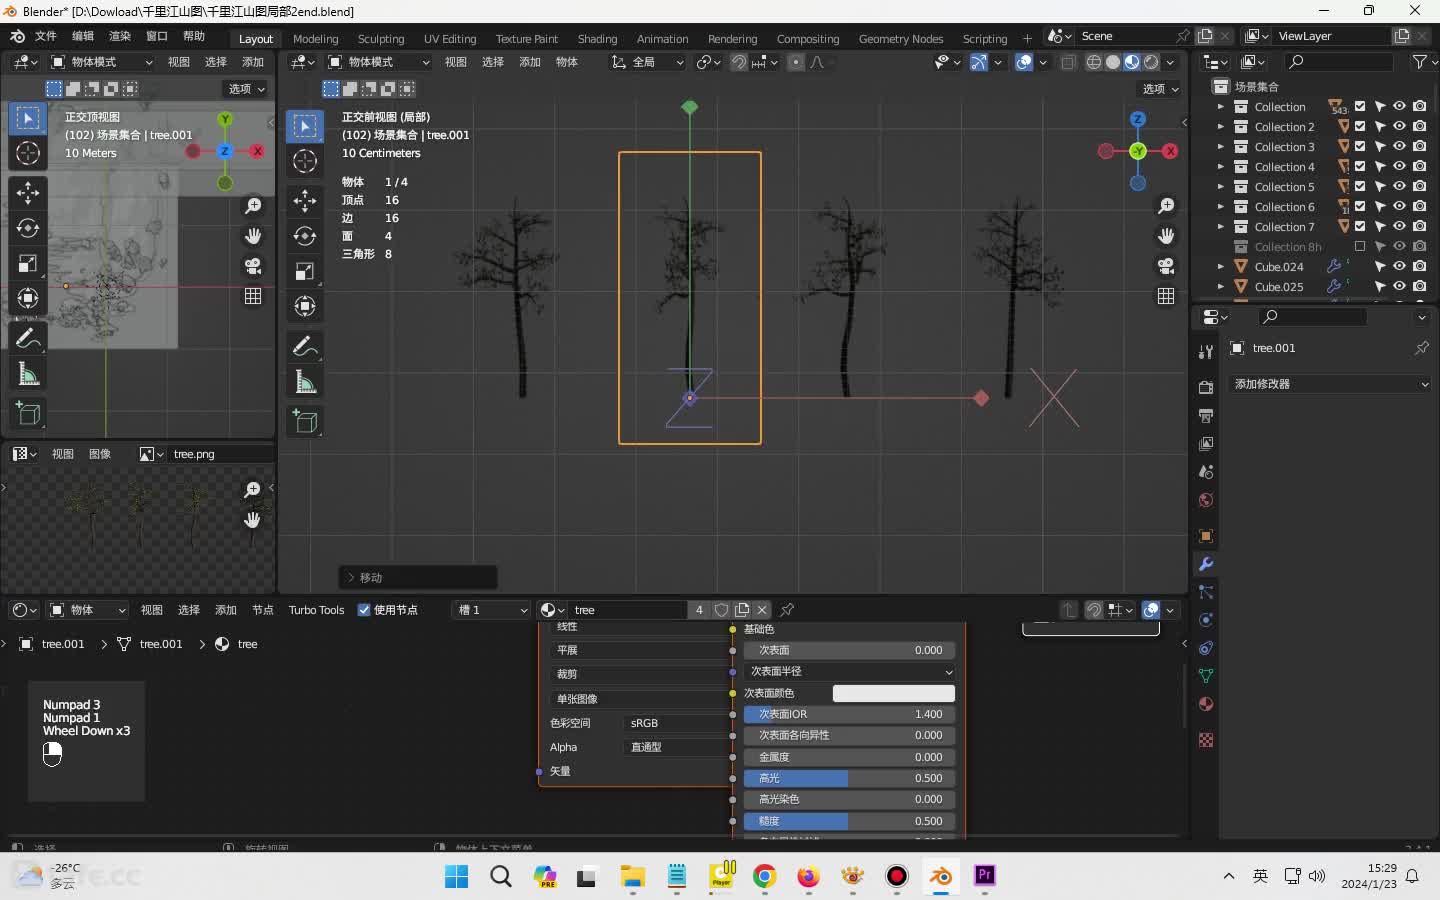
Task: Open front viewport Object Mode dropdown
Action: click(x=378, y=62)
